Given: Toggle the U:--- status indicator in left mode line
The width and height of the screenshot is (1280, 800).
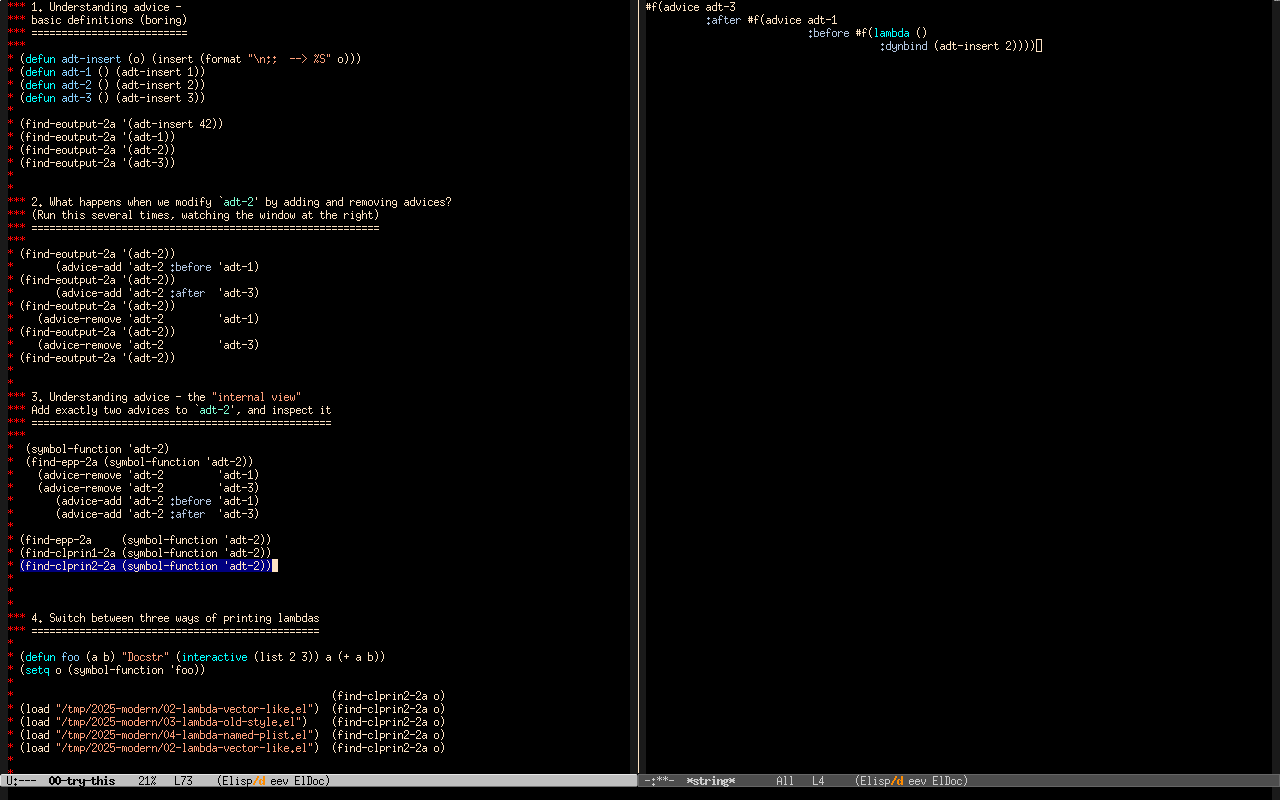Looking at the screenshot, I should [21, 781].
